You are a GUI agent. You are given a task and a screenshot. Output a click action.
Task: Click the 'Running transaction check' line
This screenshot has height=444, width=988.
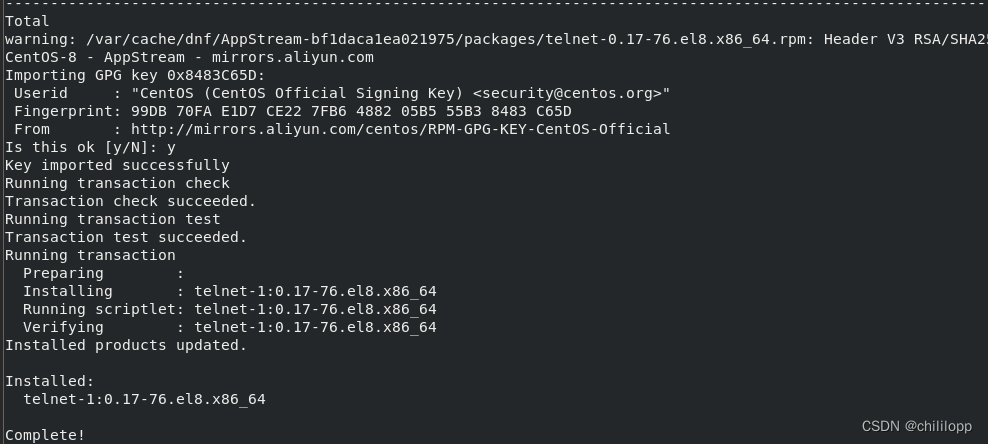point(117,183)
